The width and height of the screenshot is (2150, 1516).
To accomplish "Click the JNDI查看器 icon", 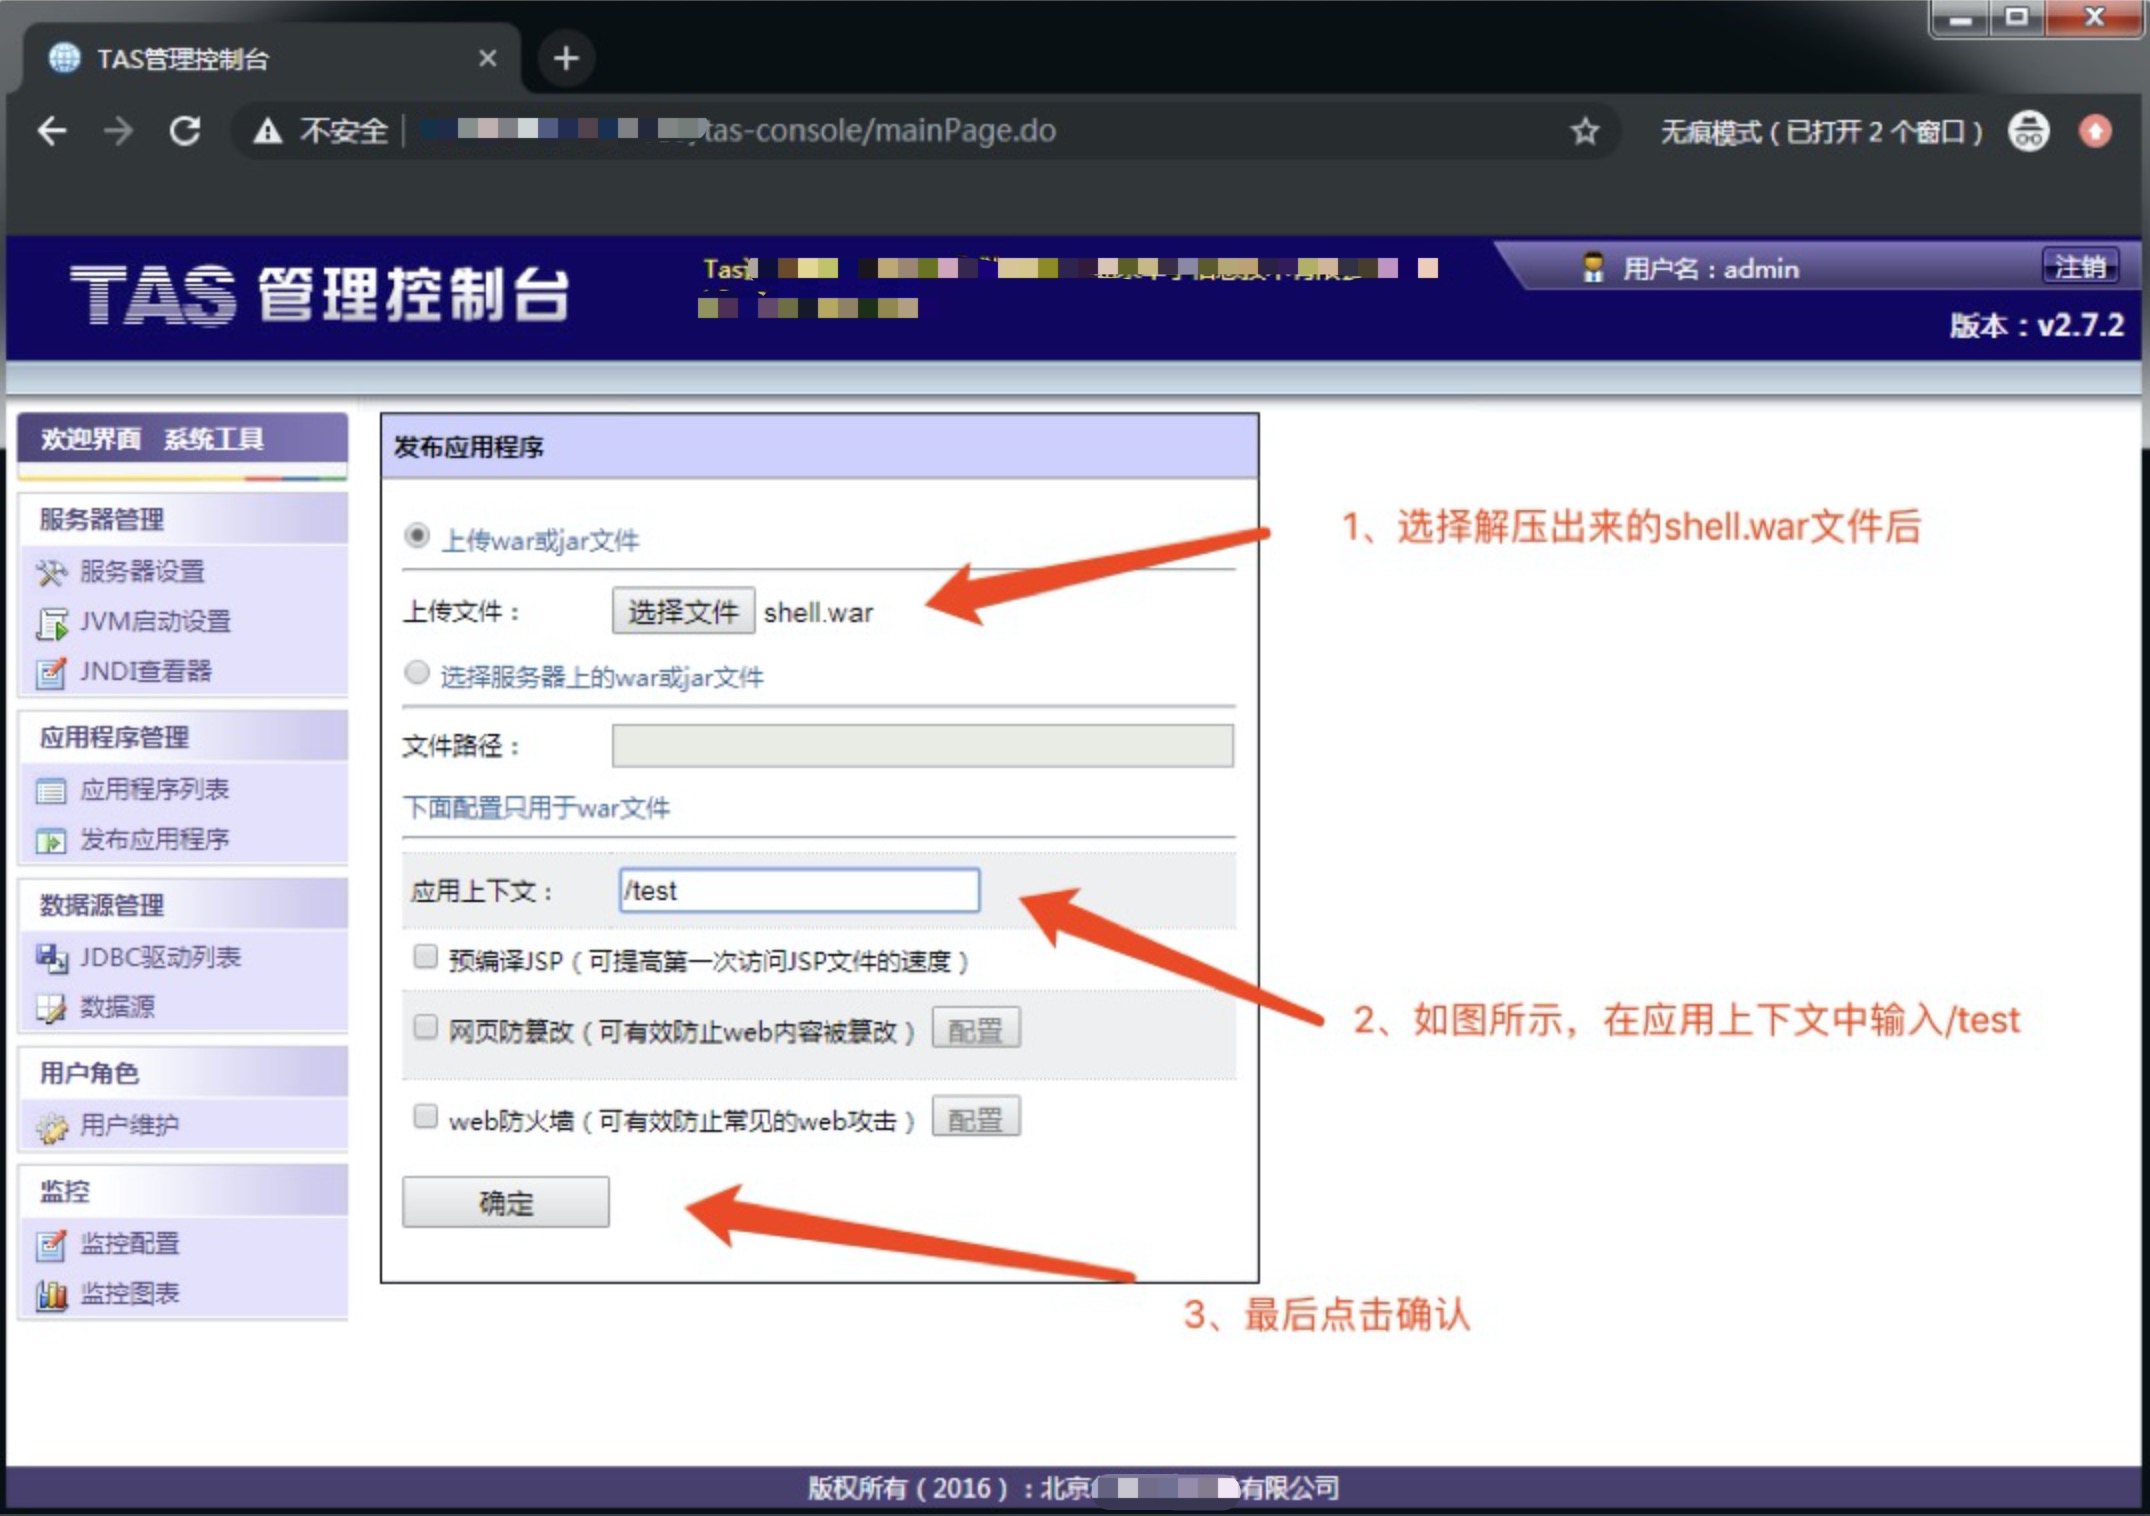I will tap(51, 673).
